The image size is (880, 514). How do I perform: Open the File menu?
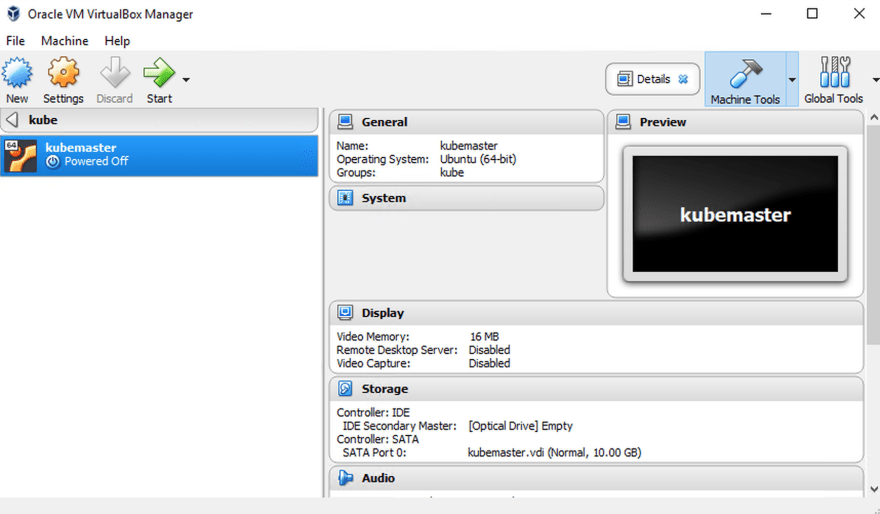(15, 41)
